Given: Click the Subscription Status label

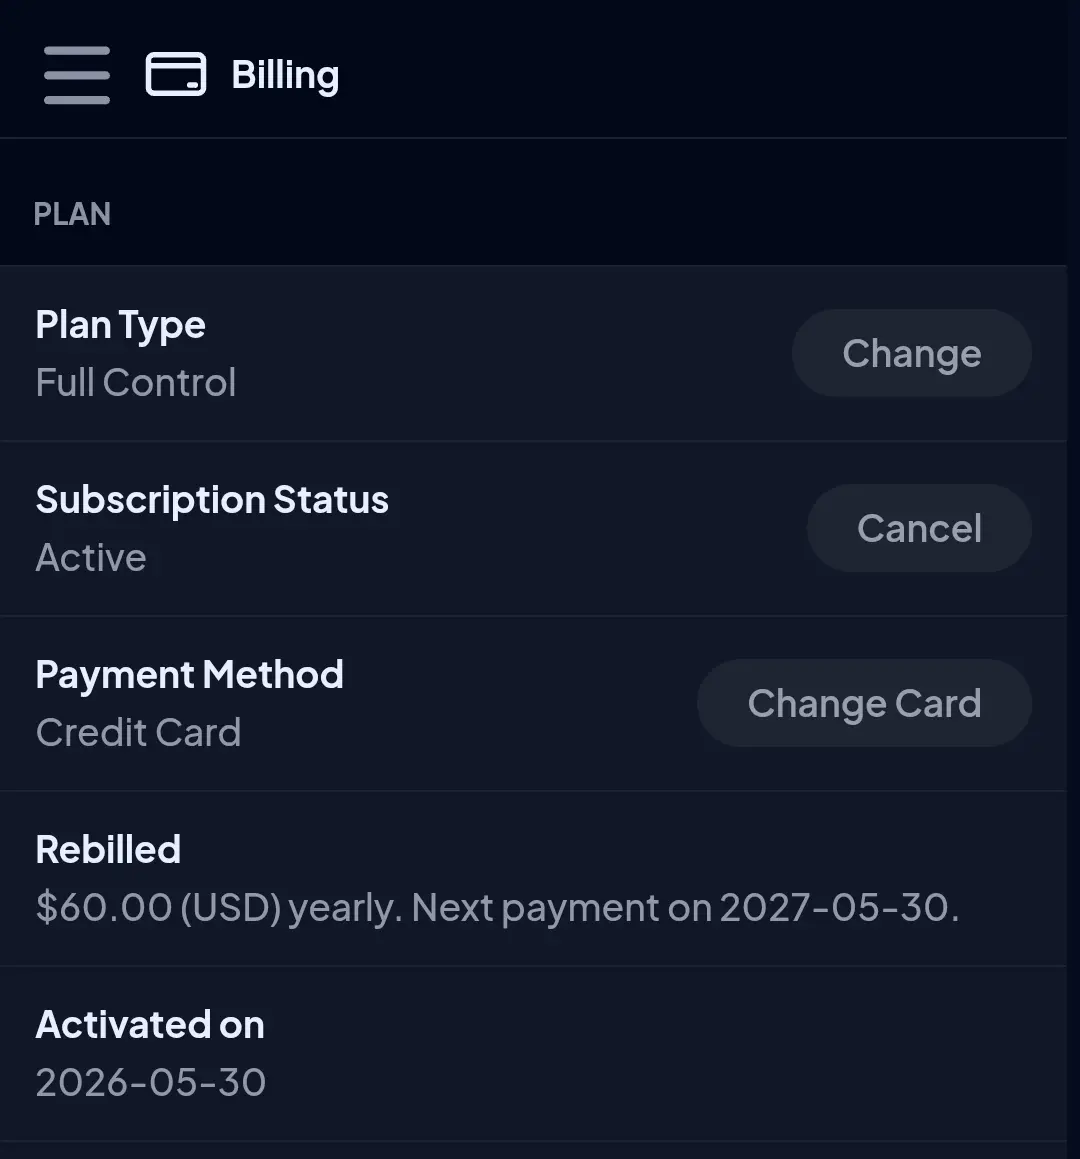Looking at the screenshot, I should pos(212,500).
